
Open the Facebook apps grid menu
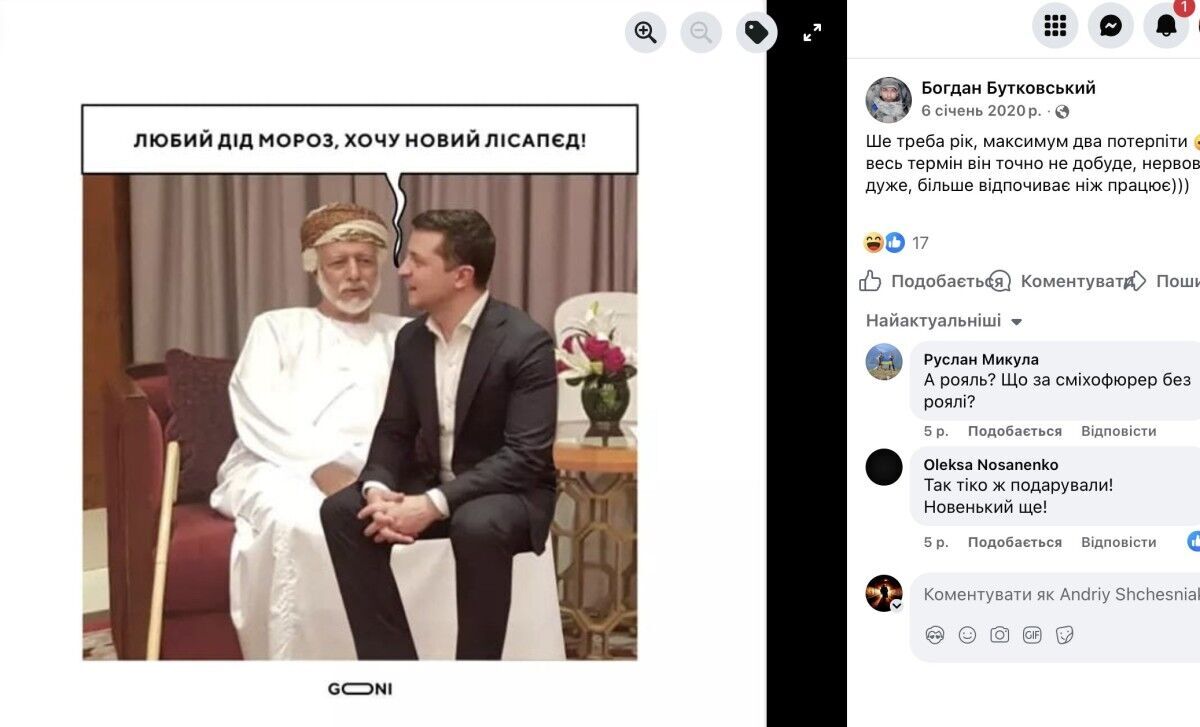1055,26
